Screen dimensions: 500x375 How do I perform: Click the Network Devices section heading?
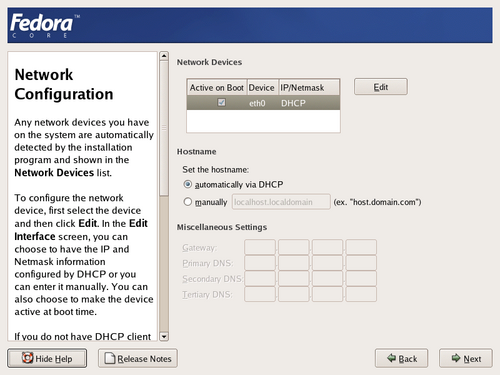pyautogui.click(x=209, y=62)
